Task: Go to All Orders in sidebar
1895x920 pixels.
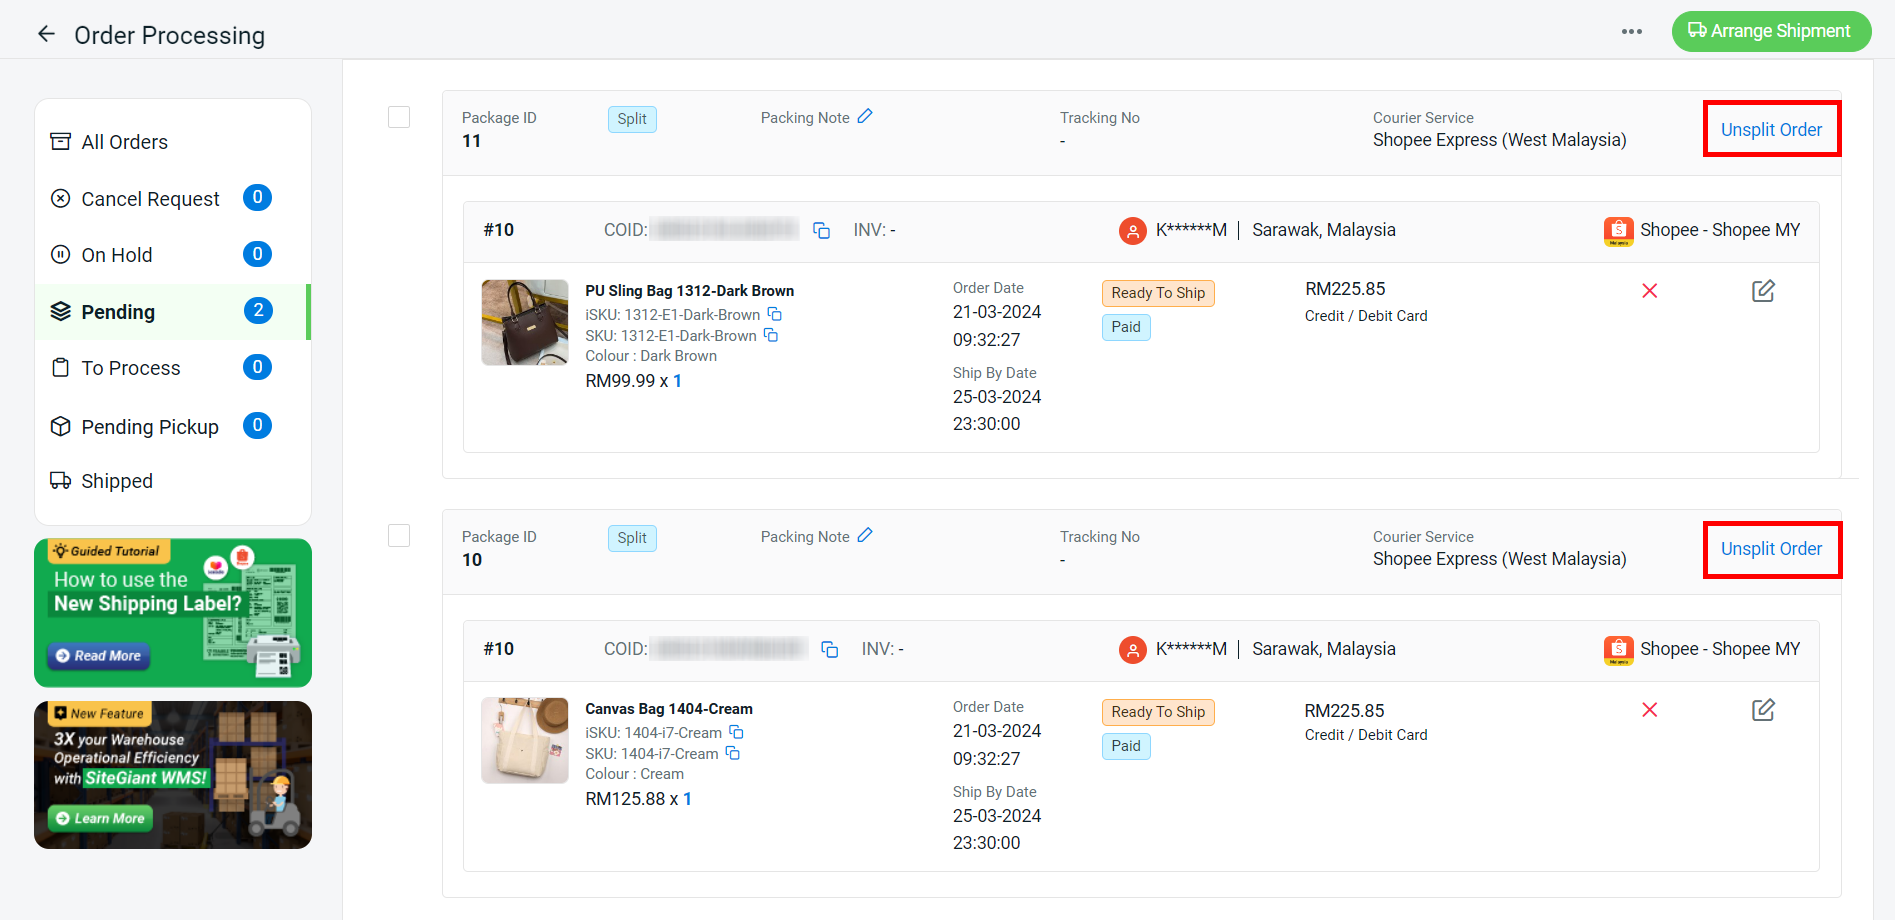Action: 124,142
